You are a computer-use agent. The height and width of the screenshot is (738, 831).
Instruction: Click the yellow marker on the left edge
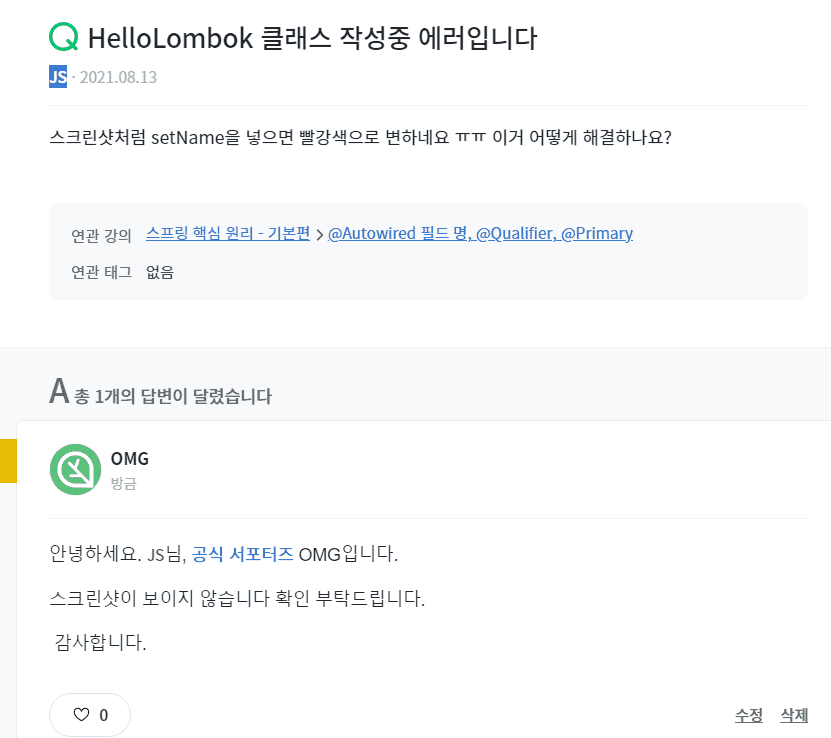coord(8,459)
